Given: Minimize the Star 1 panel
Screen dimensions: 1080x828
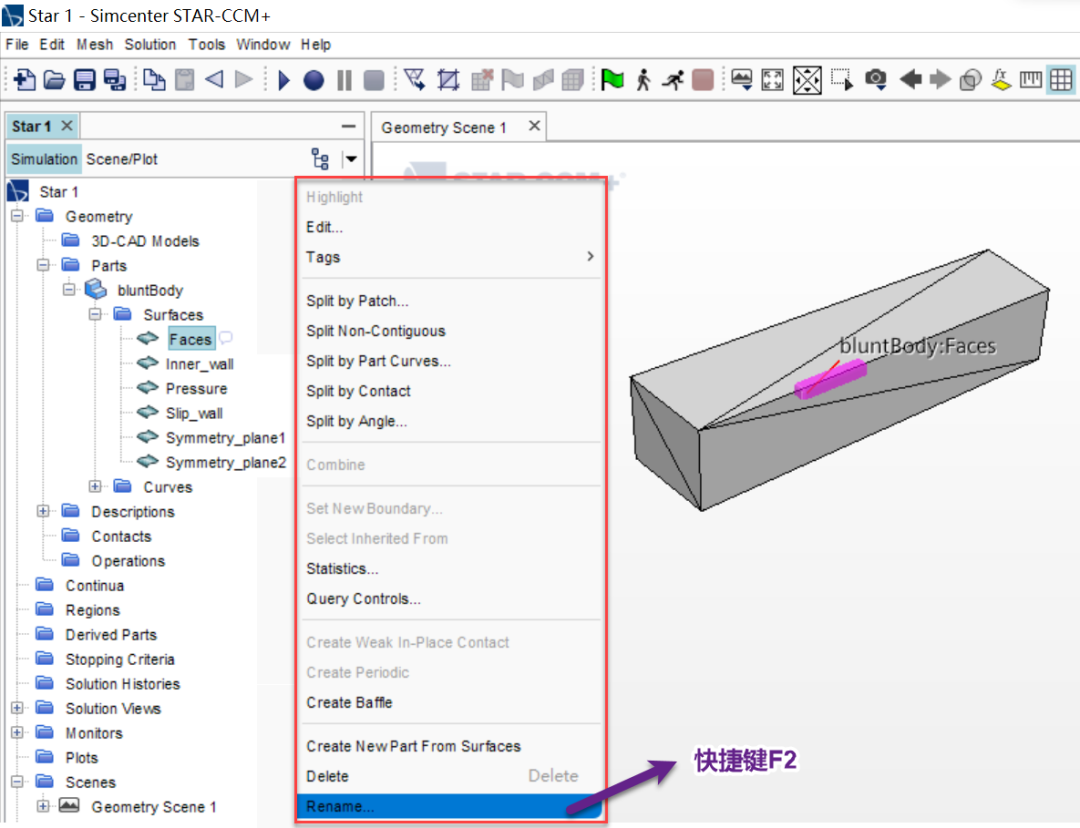Looking at the screenshot, I should pyautogui.click(x=349, y=126).
